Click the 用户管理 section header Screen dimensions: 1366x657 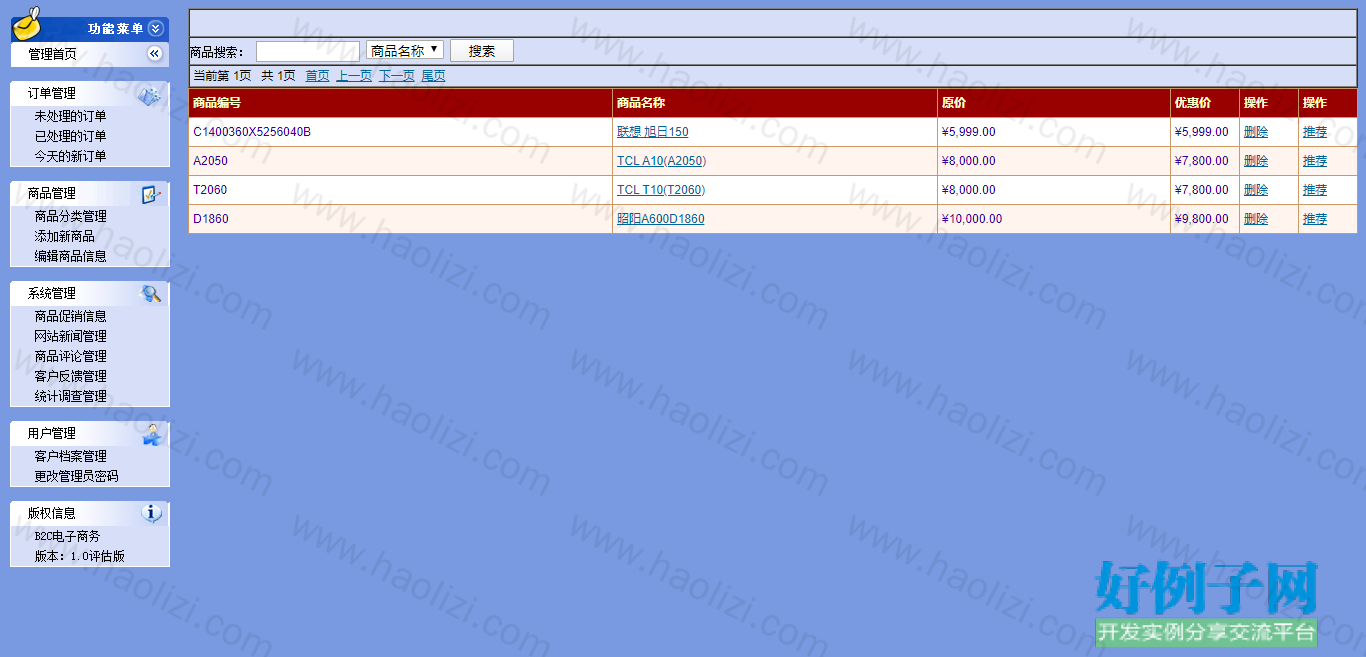coord(90,434)
